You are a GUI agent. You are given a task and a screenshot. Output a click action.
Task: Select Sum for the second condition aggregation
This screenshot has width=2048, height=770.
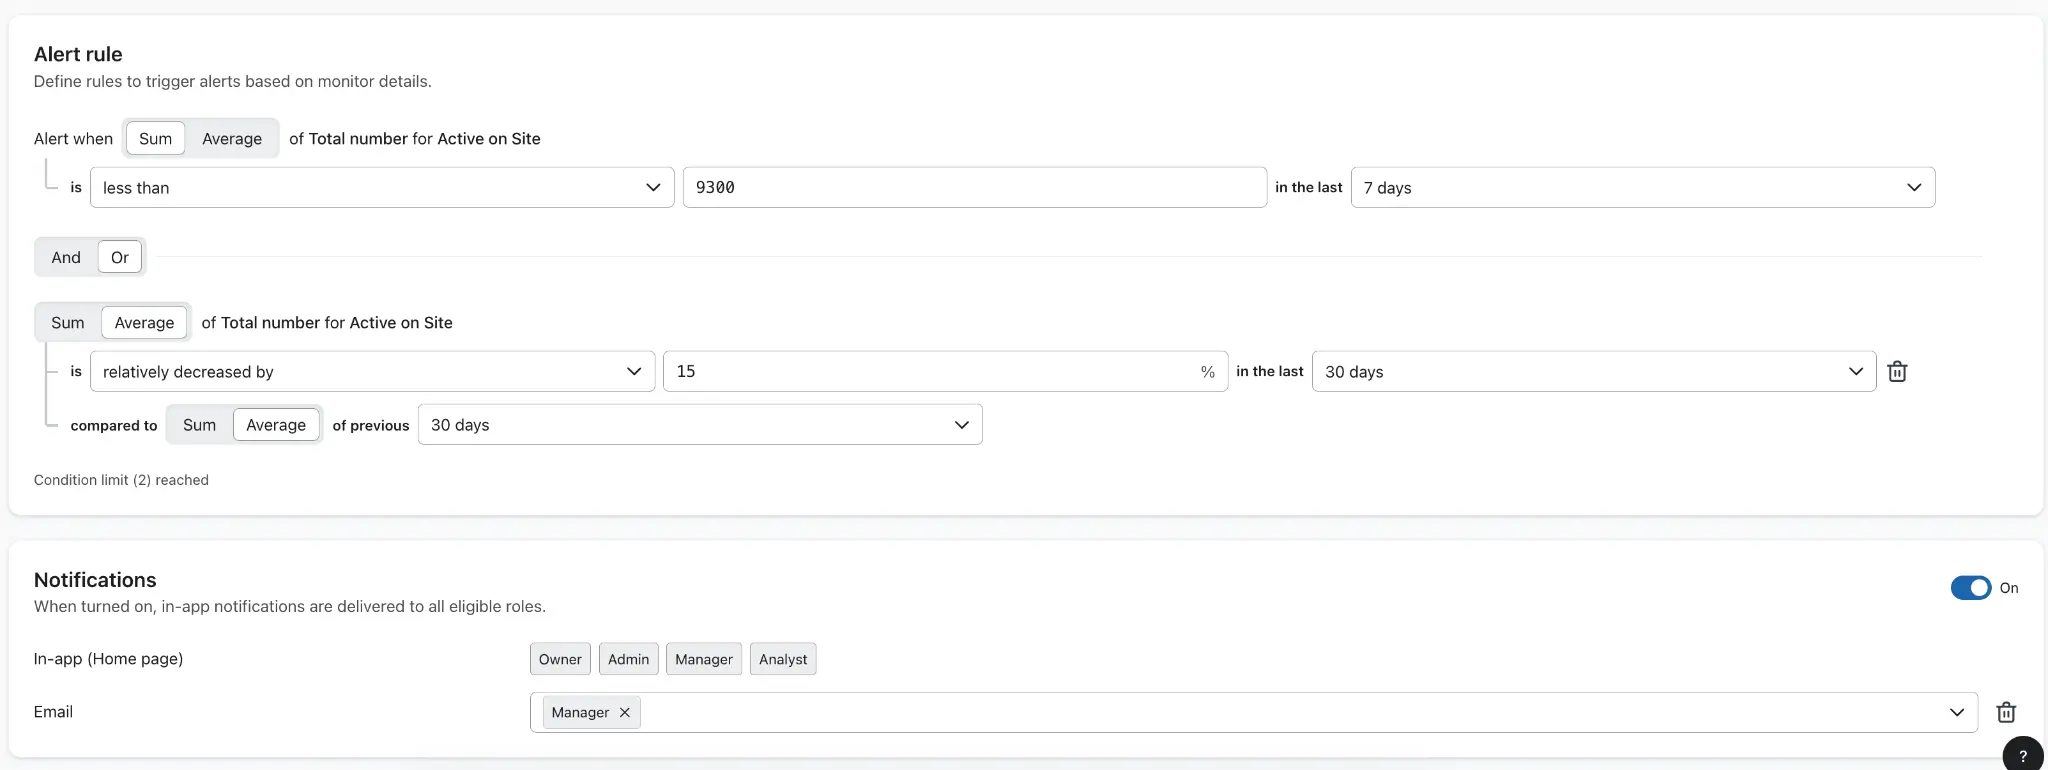pyautogui.click(x=68, y=323)
